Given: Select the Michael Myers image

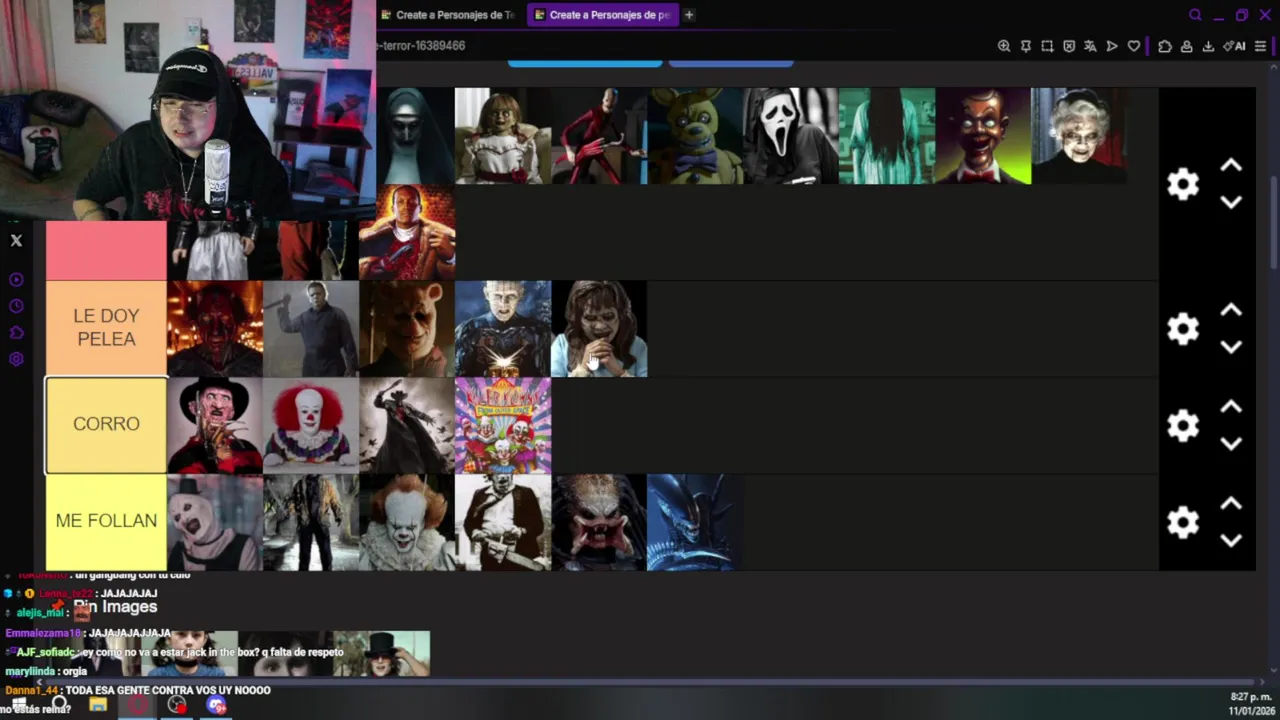Looking at the screenshot, I should 311,329.
